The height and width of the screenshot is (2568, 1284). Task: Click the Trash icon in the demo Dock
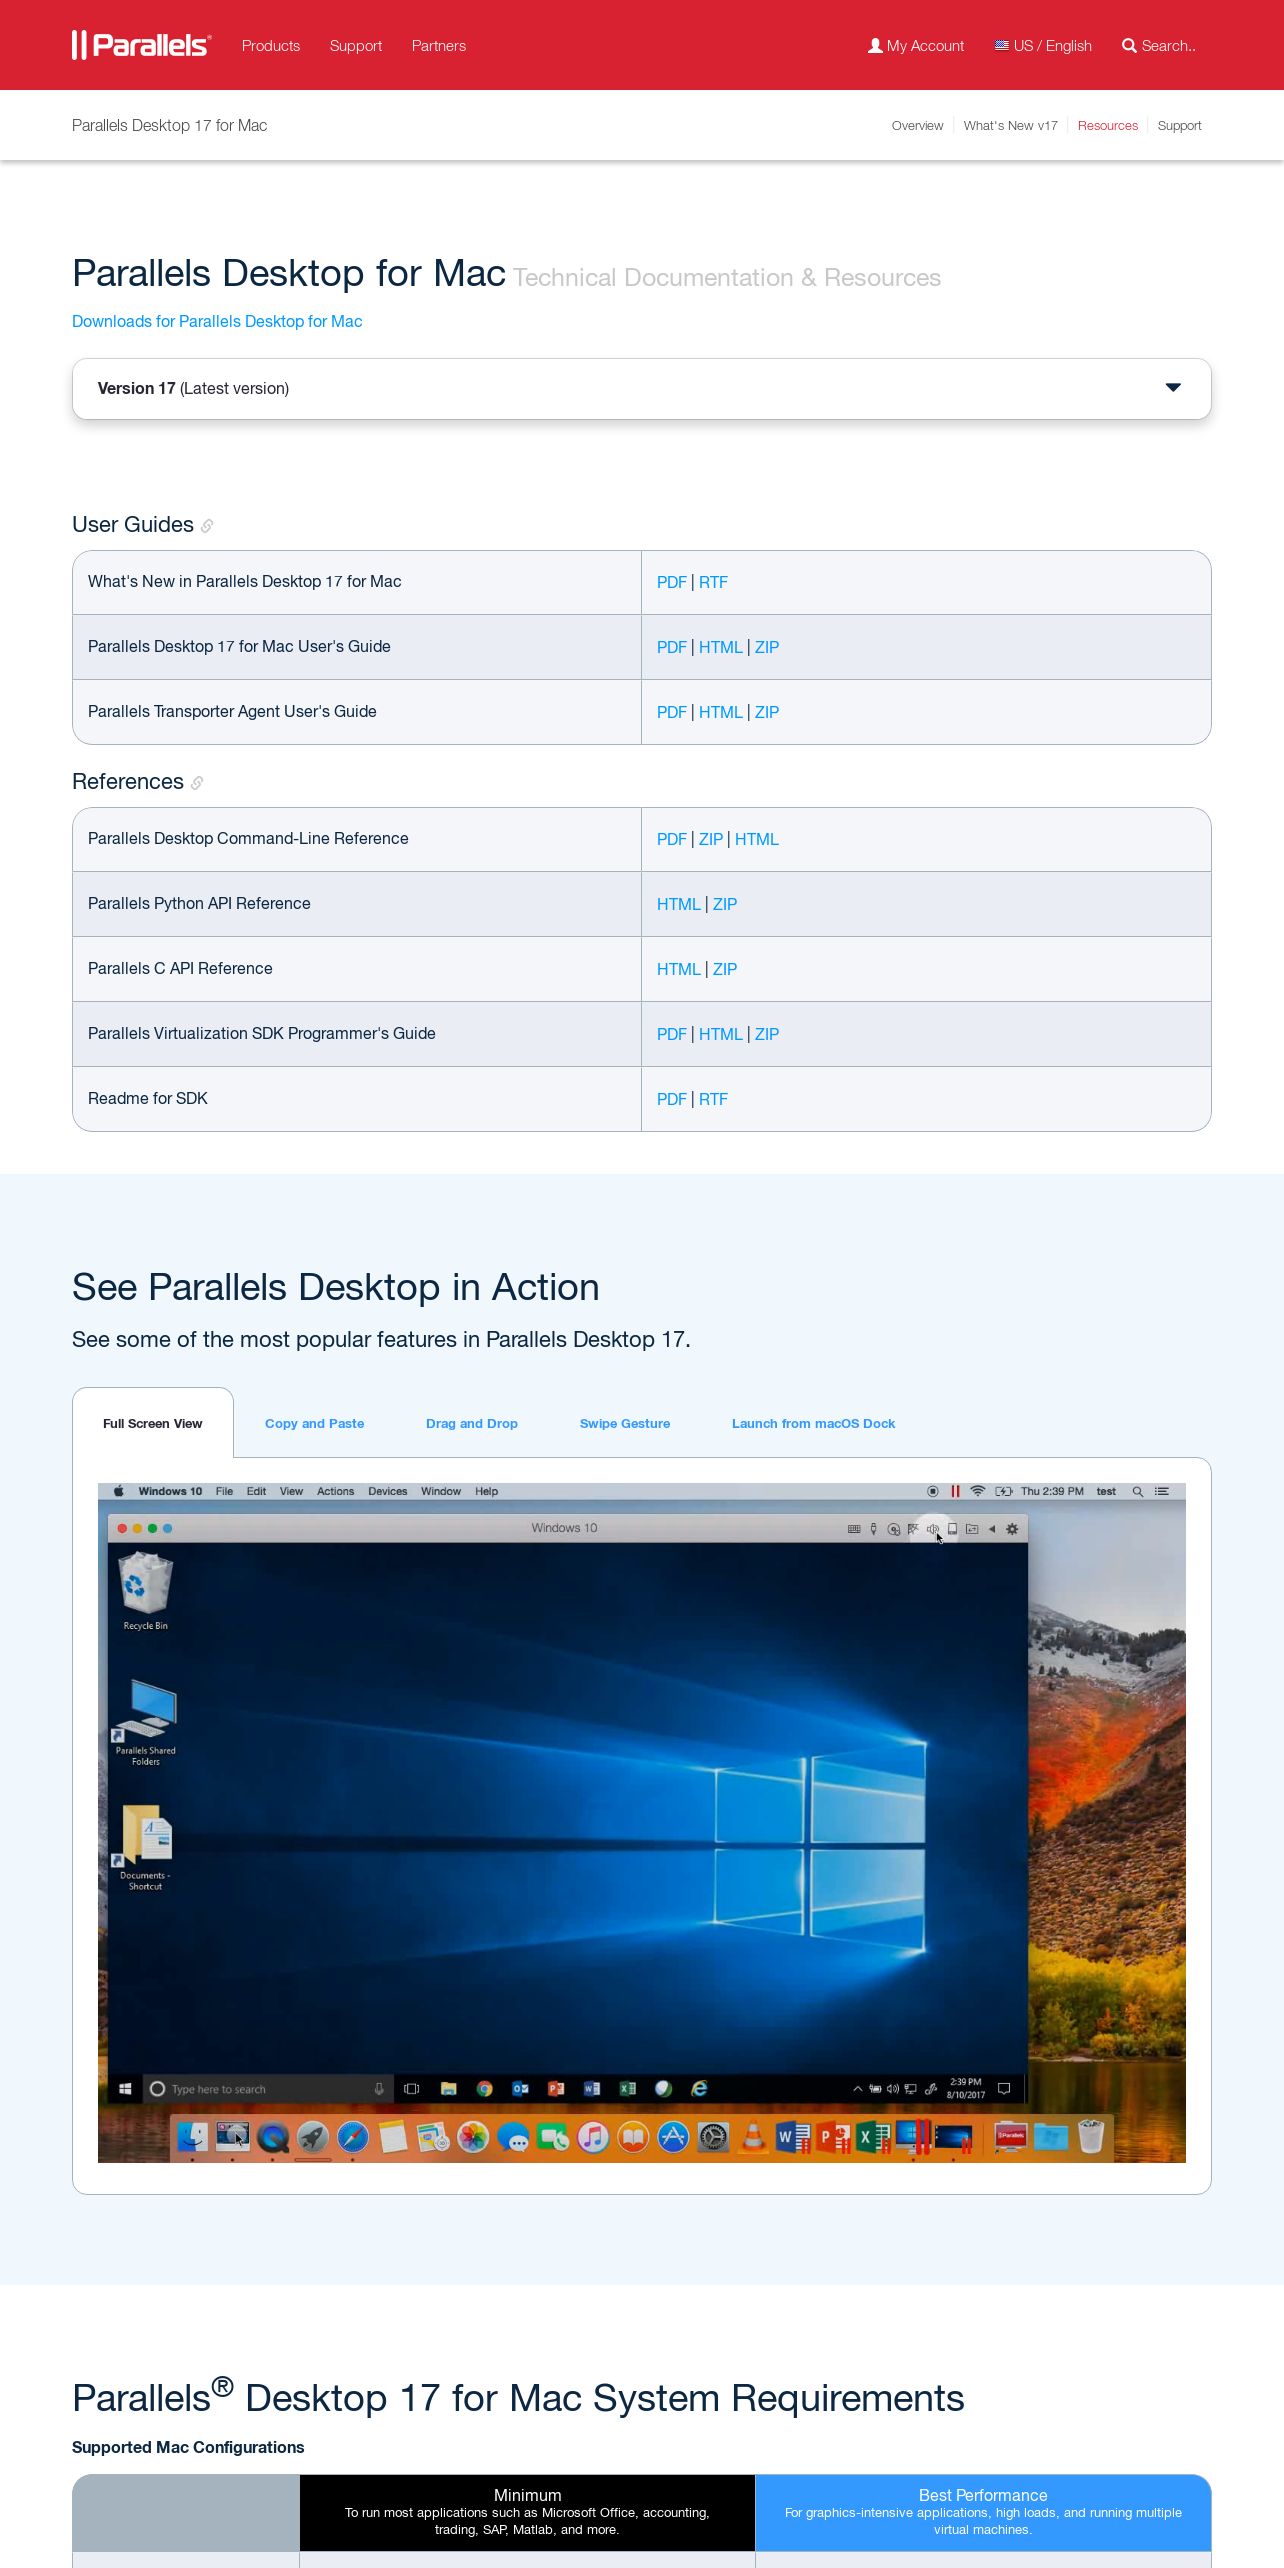(x=1091, y=2137)
